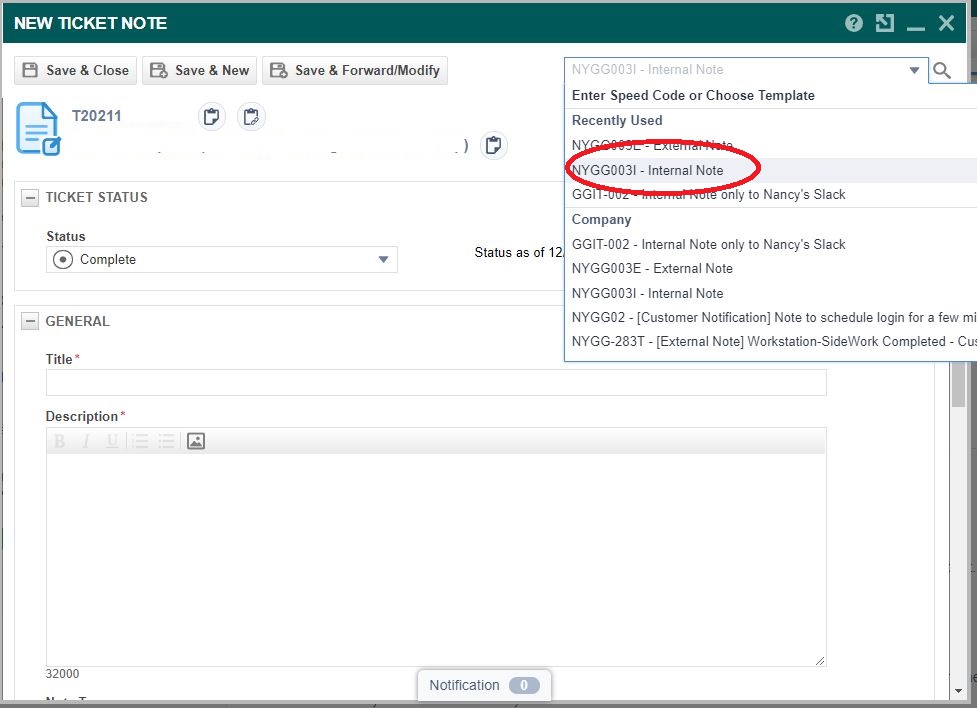Click the numbered list icon in editor
Viewport: 977px width, 708px height.
(x=141, y=441)
